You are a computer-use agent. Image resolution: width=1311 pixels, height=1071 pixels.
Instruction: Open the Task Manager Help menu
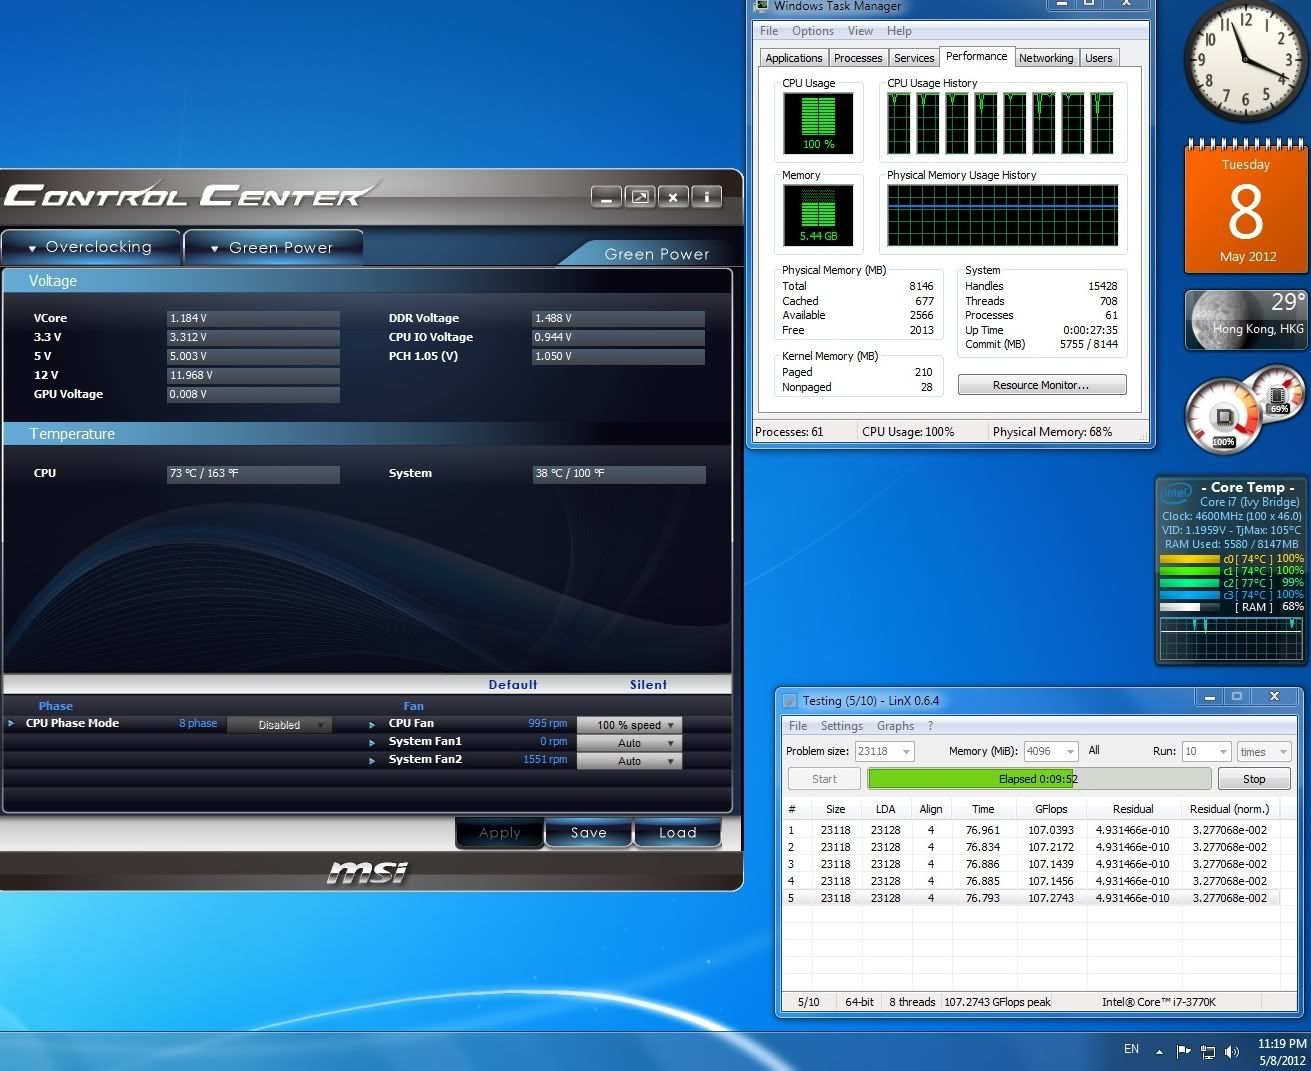[899, 31]
